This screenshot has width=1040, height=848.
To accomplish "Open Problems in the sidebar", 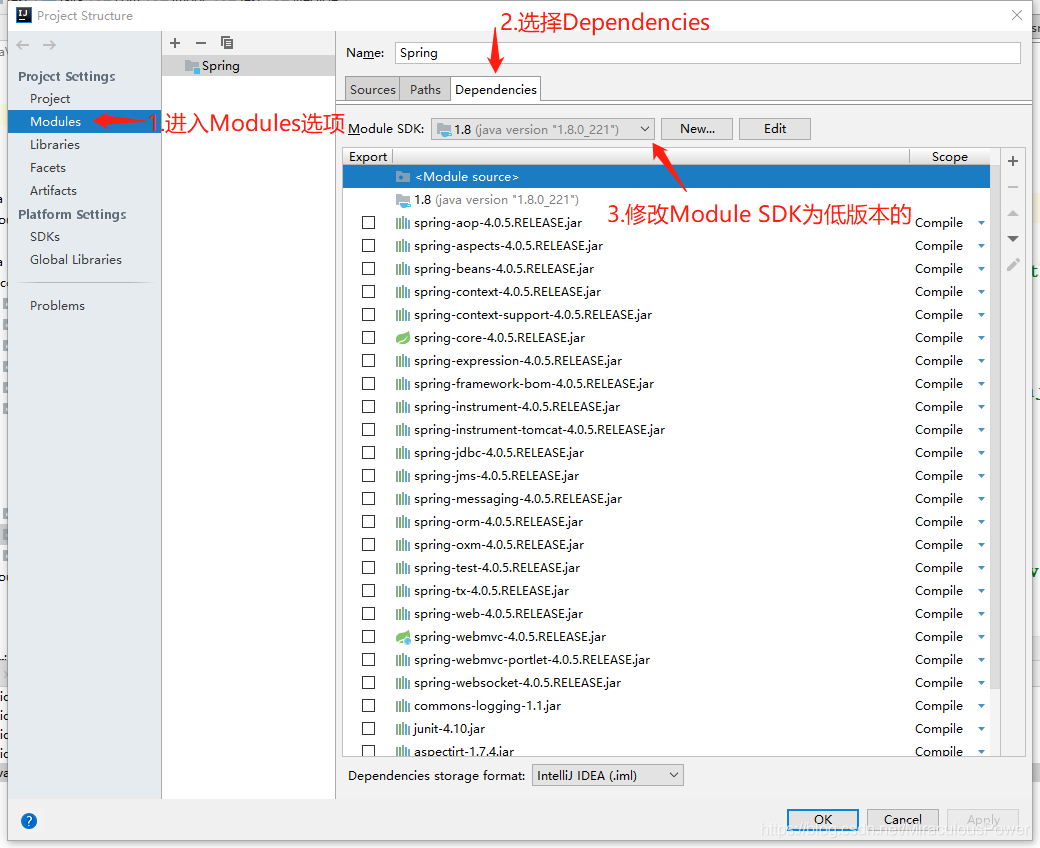I will [57, 306].
